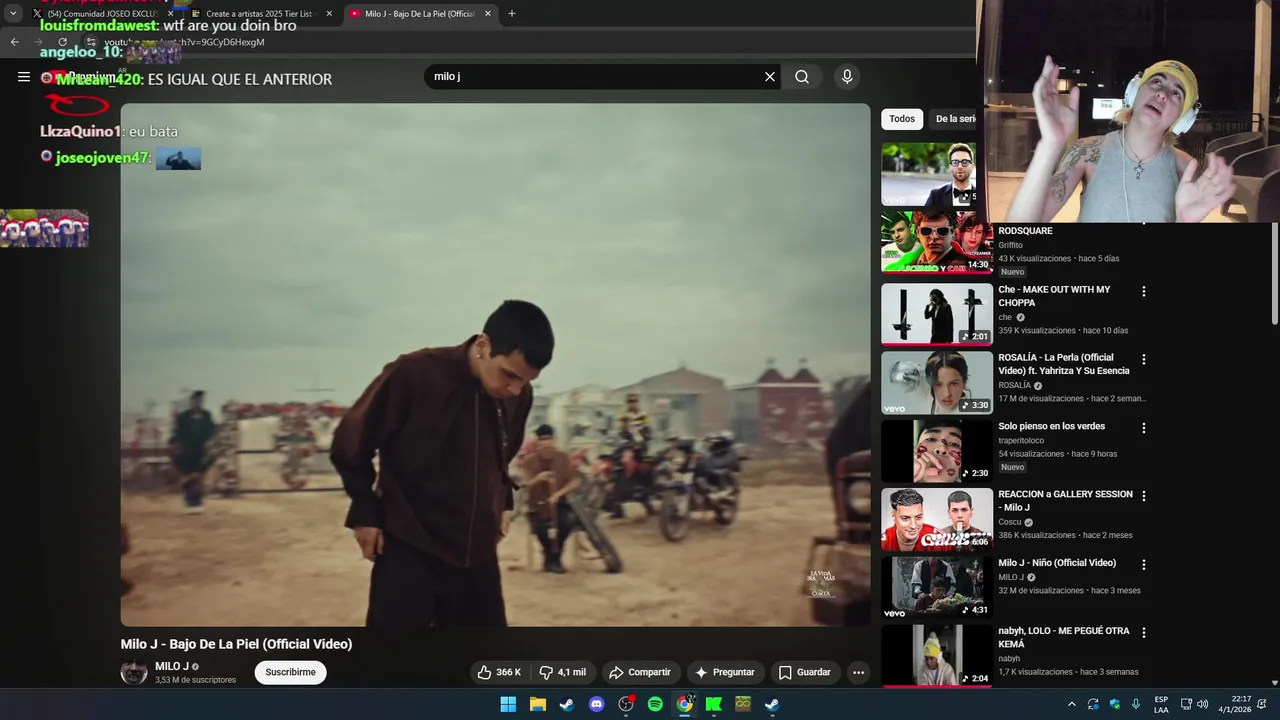Expand the hidden tray icons chevron
The height and width of the screenshot is (720, 1280).
point(1072,704)
